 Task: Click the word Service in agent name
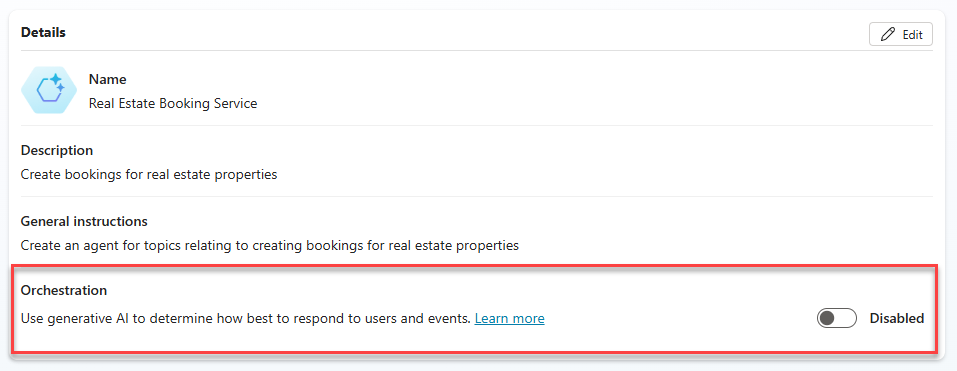click(x=234, y=104)
